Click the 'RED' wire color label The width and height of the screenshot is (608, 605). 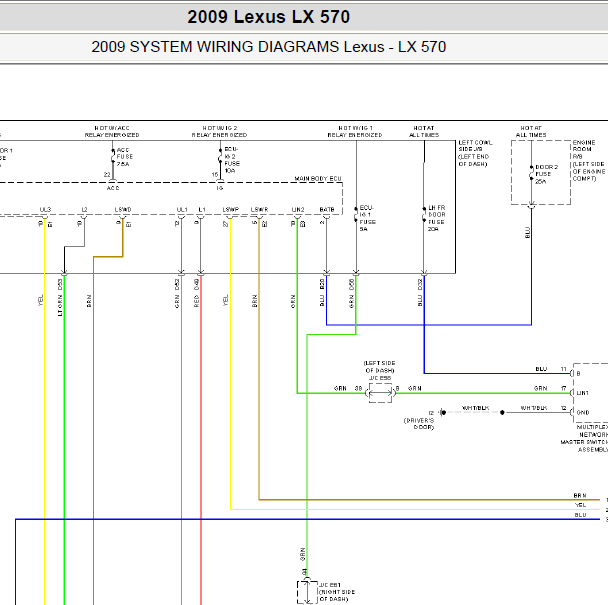point(196,301)
